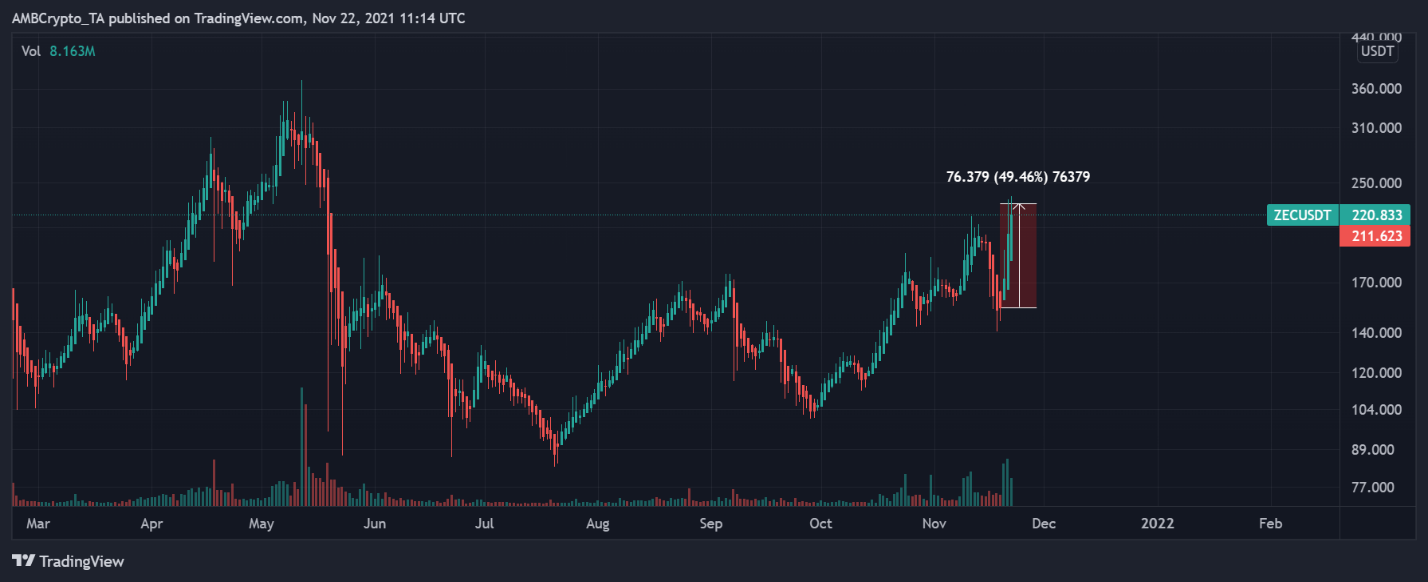Click the Dec label on time axis
The height and width of the screenshot is (582, 1428).
pyautogui.click(x=1043, y=523)
